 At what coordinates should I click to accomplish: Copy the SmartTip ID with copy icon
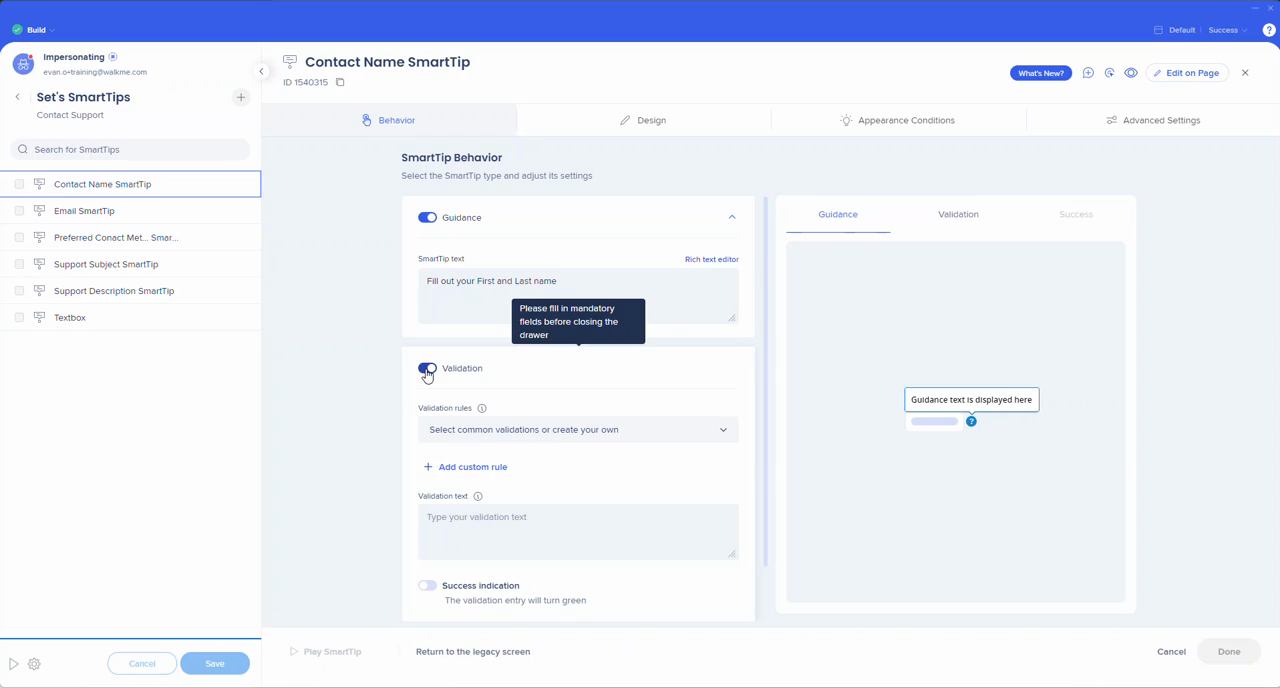340,82
